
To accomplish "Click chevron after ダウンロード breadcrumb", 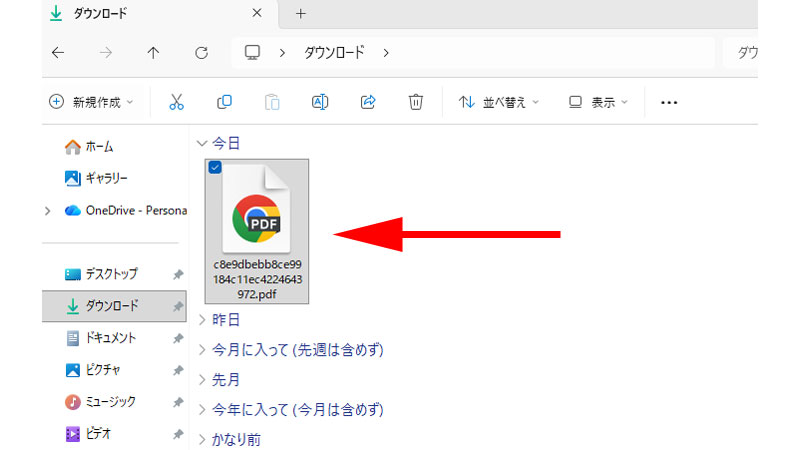I will 386,53.
